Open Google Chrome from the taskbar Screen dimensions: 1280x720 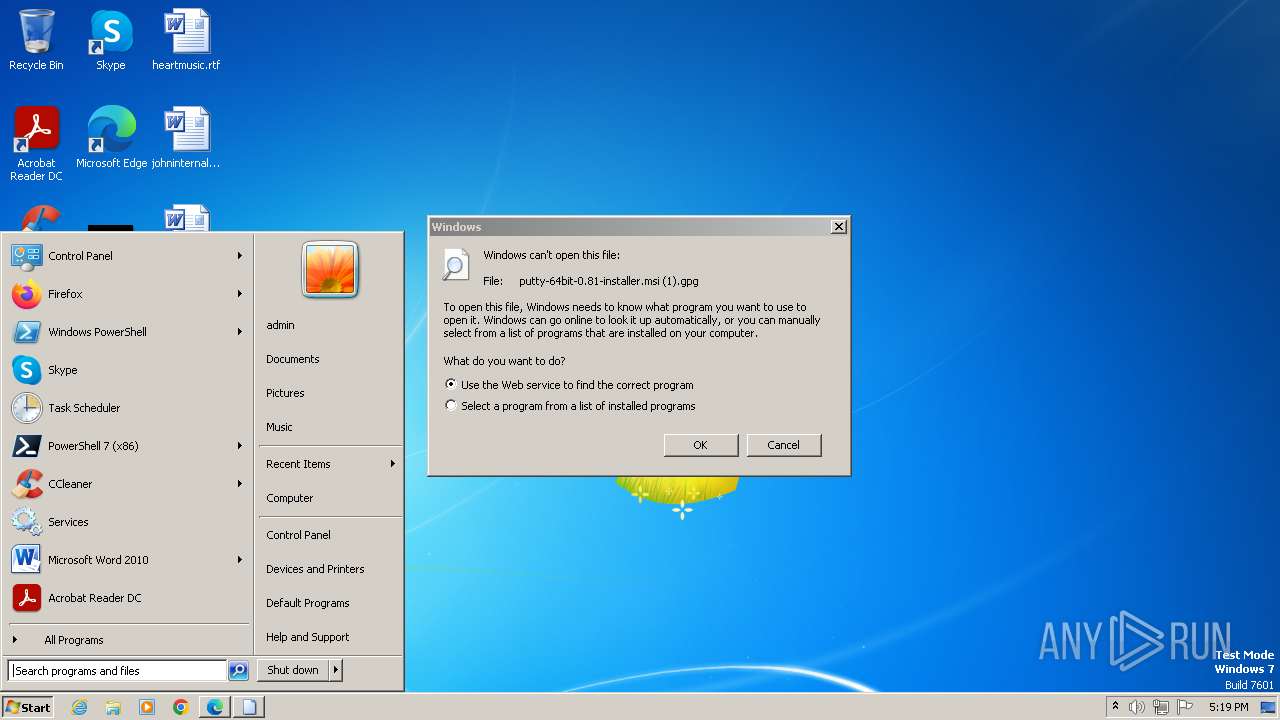181,707
